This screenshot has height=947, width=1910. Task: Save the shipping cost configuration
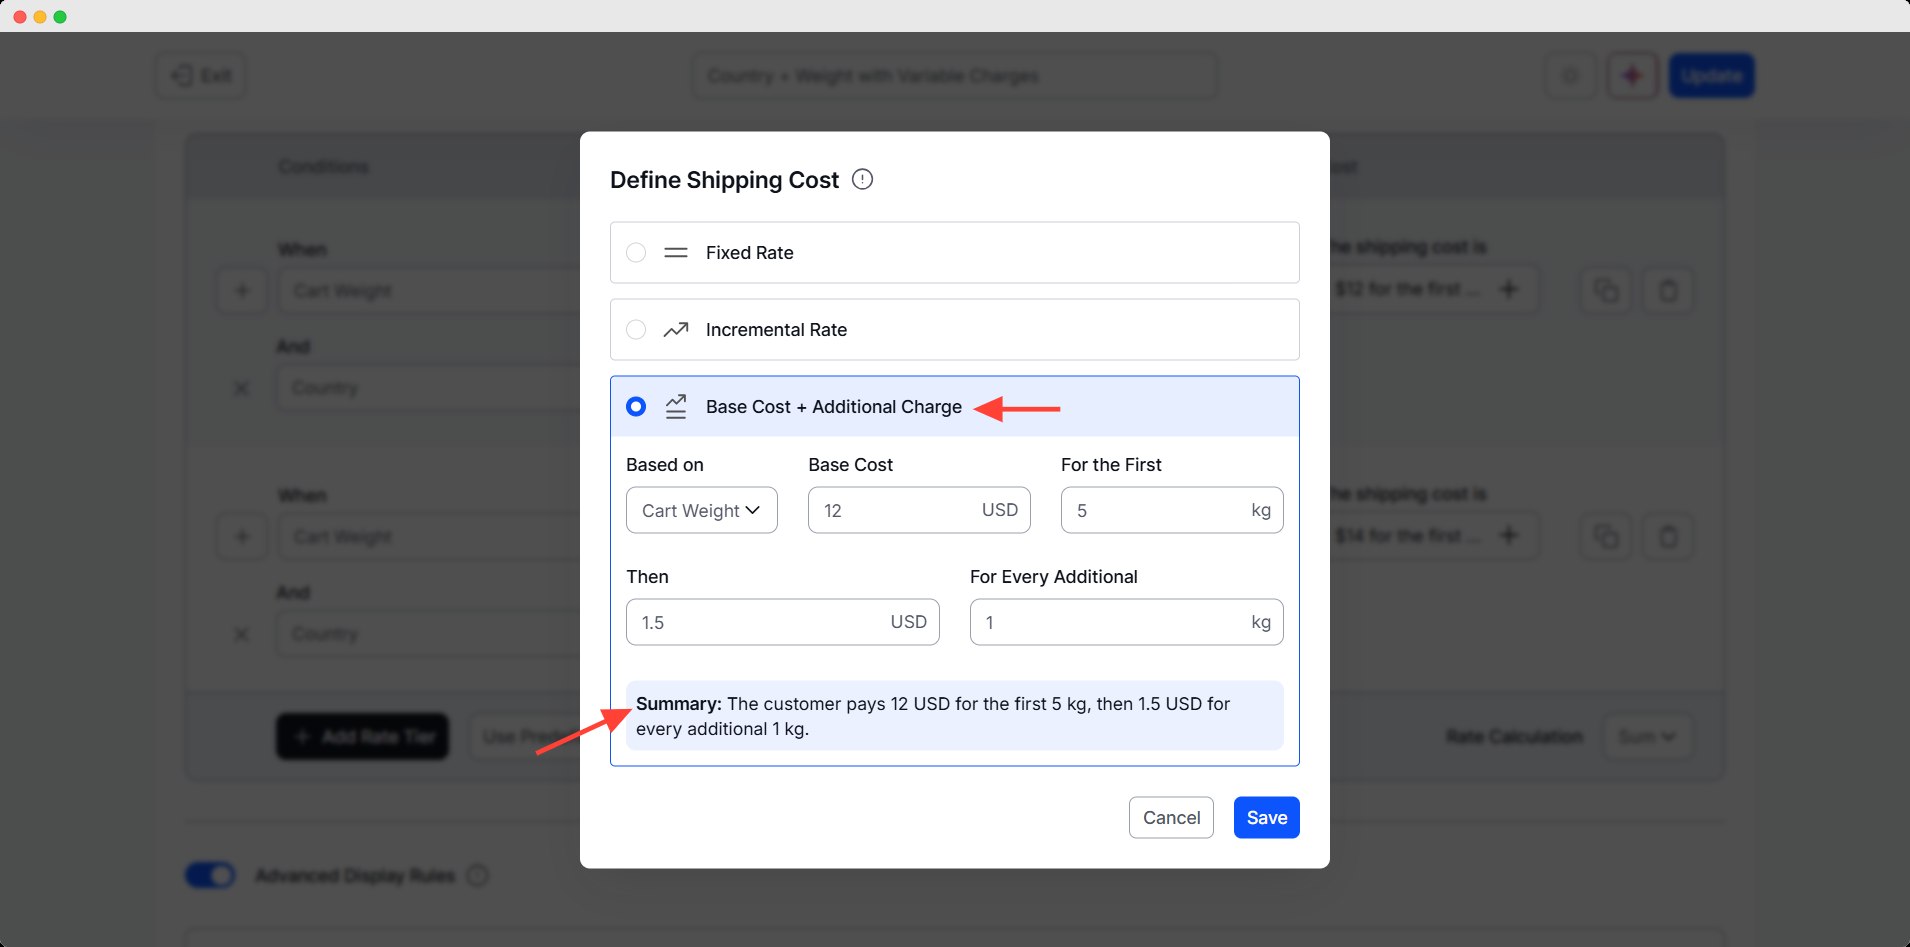pos(1265,817)
